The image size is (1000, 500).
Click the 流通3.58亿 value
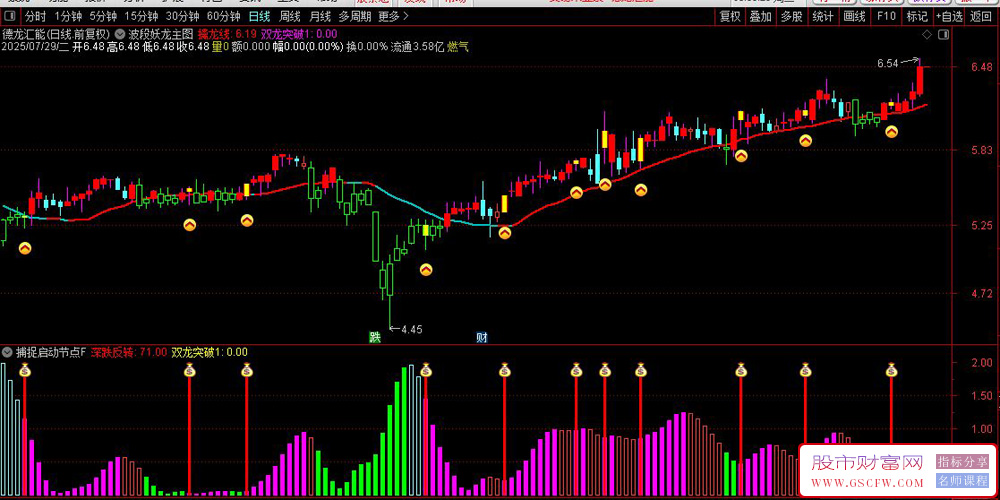417,46
